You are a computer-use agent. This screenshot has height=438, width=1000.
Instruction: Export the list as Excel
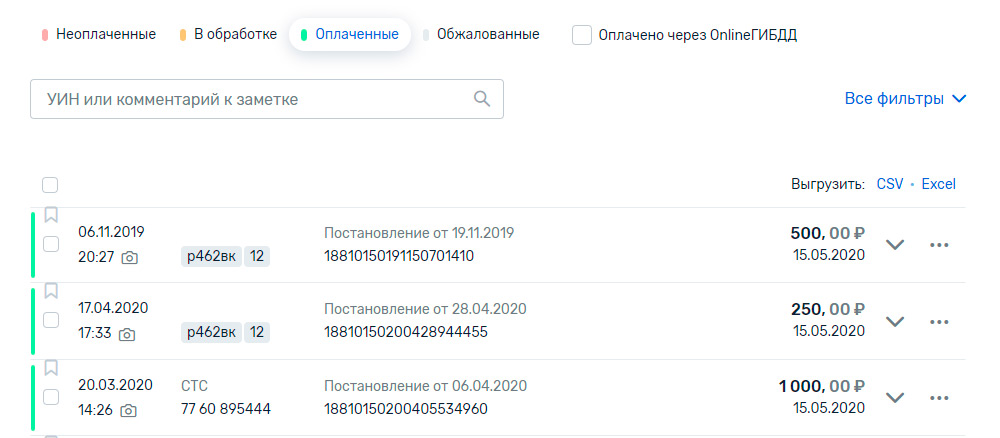(x=939, y=184)
